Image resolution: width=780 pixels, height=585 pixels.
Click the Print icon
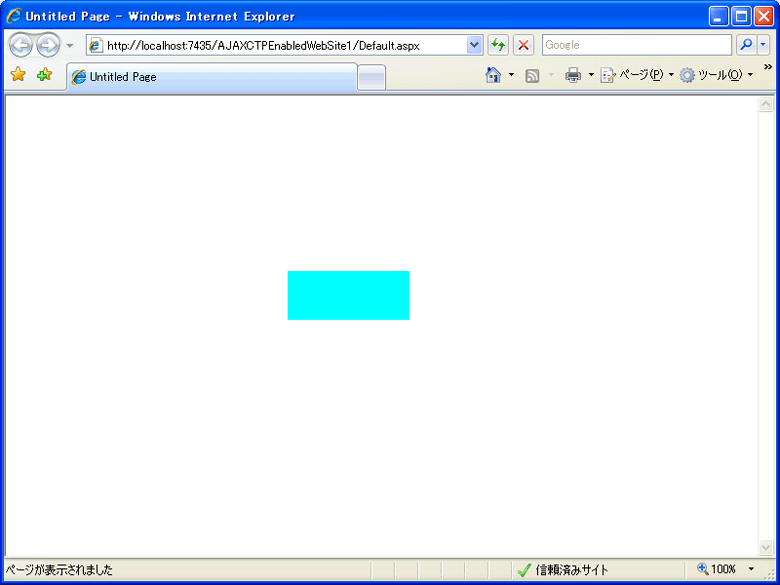573,75
